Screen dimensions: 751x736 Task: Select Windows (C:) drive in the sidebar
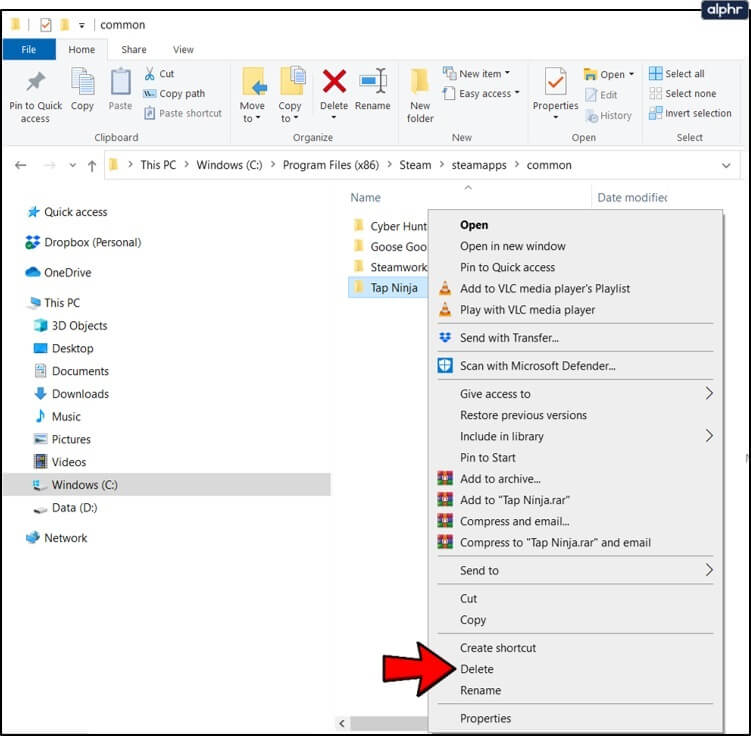point(167,485)
